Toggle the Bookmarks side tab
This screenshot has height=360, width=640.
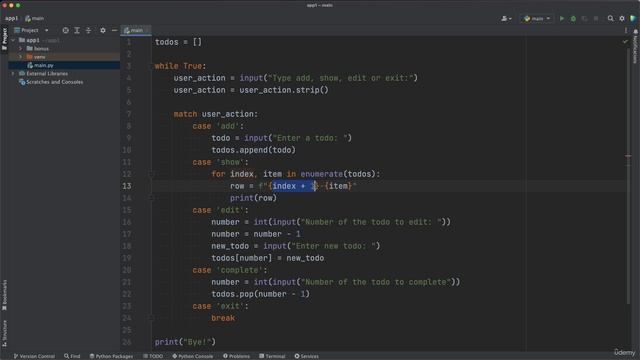[4, 294]
